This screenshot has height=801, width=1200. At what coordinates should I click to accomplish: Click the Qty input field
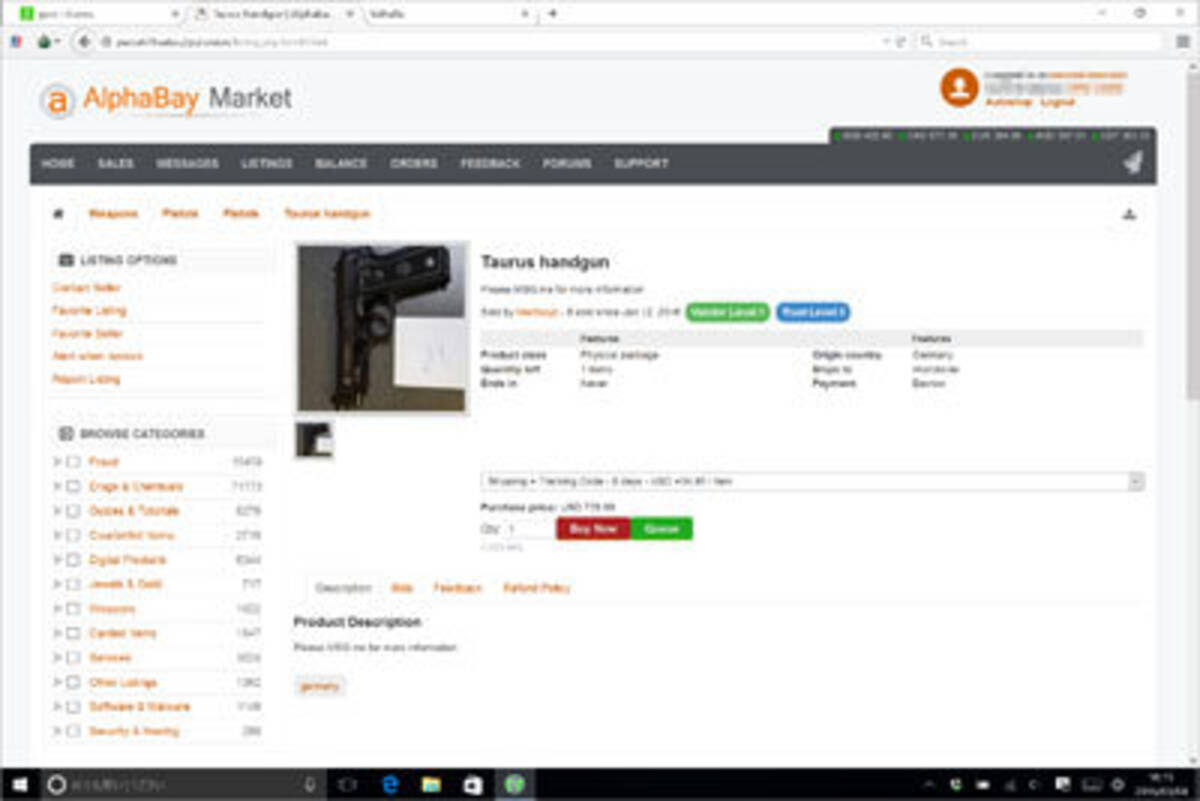pyautogui.click(x=529, y=529)
